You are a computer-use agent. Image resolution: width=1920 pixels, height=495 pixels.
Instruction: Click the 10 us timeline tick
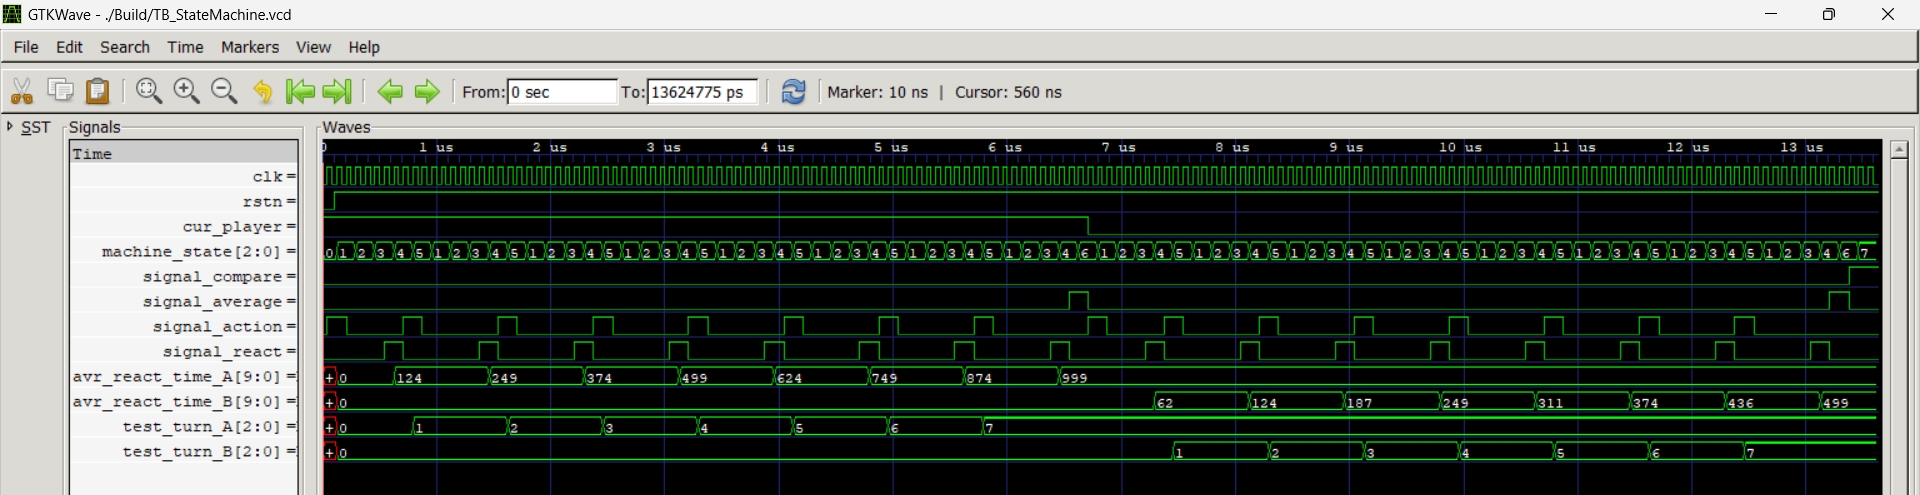tap(1460, 147)
